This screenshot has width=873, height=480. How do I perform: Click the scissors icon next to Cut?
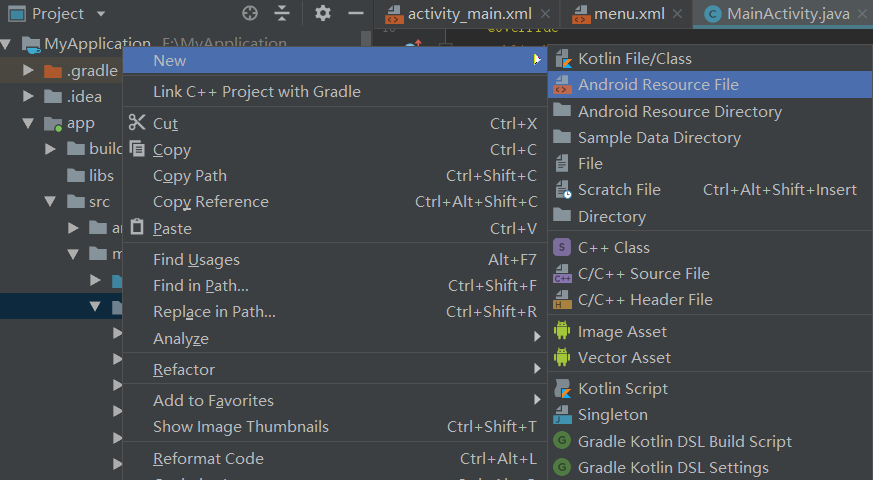pos(137,123)
